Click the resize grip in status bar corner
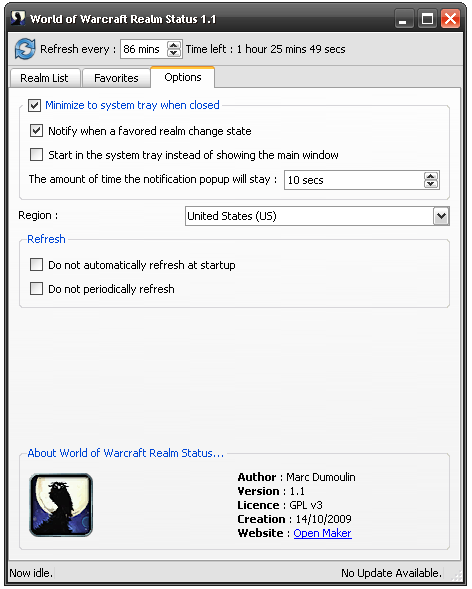This screenshot has width=472, height=589. coord(456,575)
